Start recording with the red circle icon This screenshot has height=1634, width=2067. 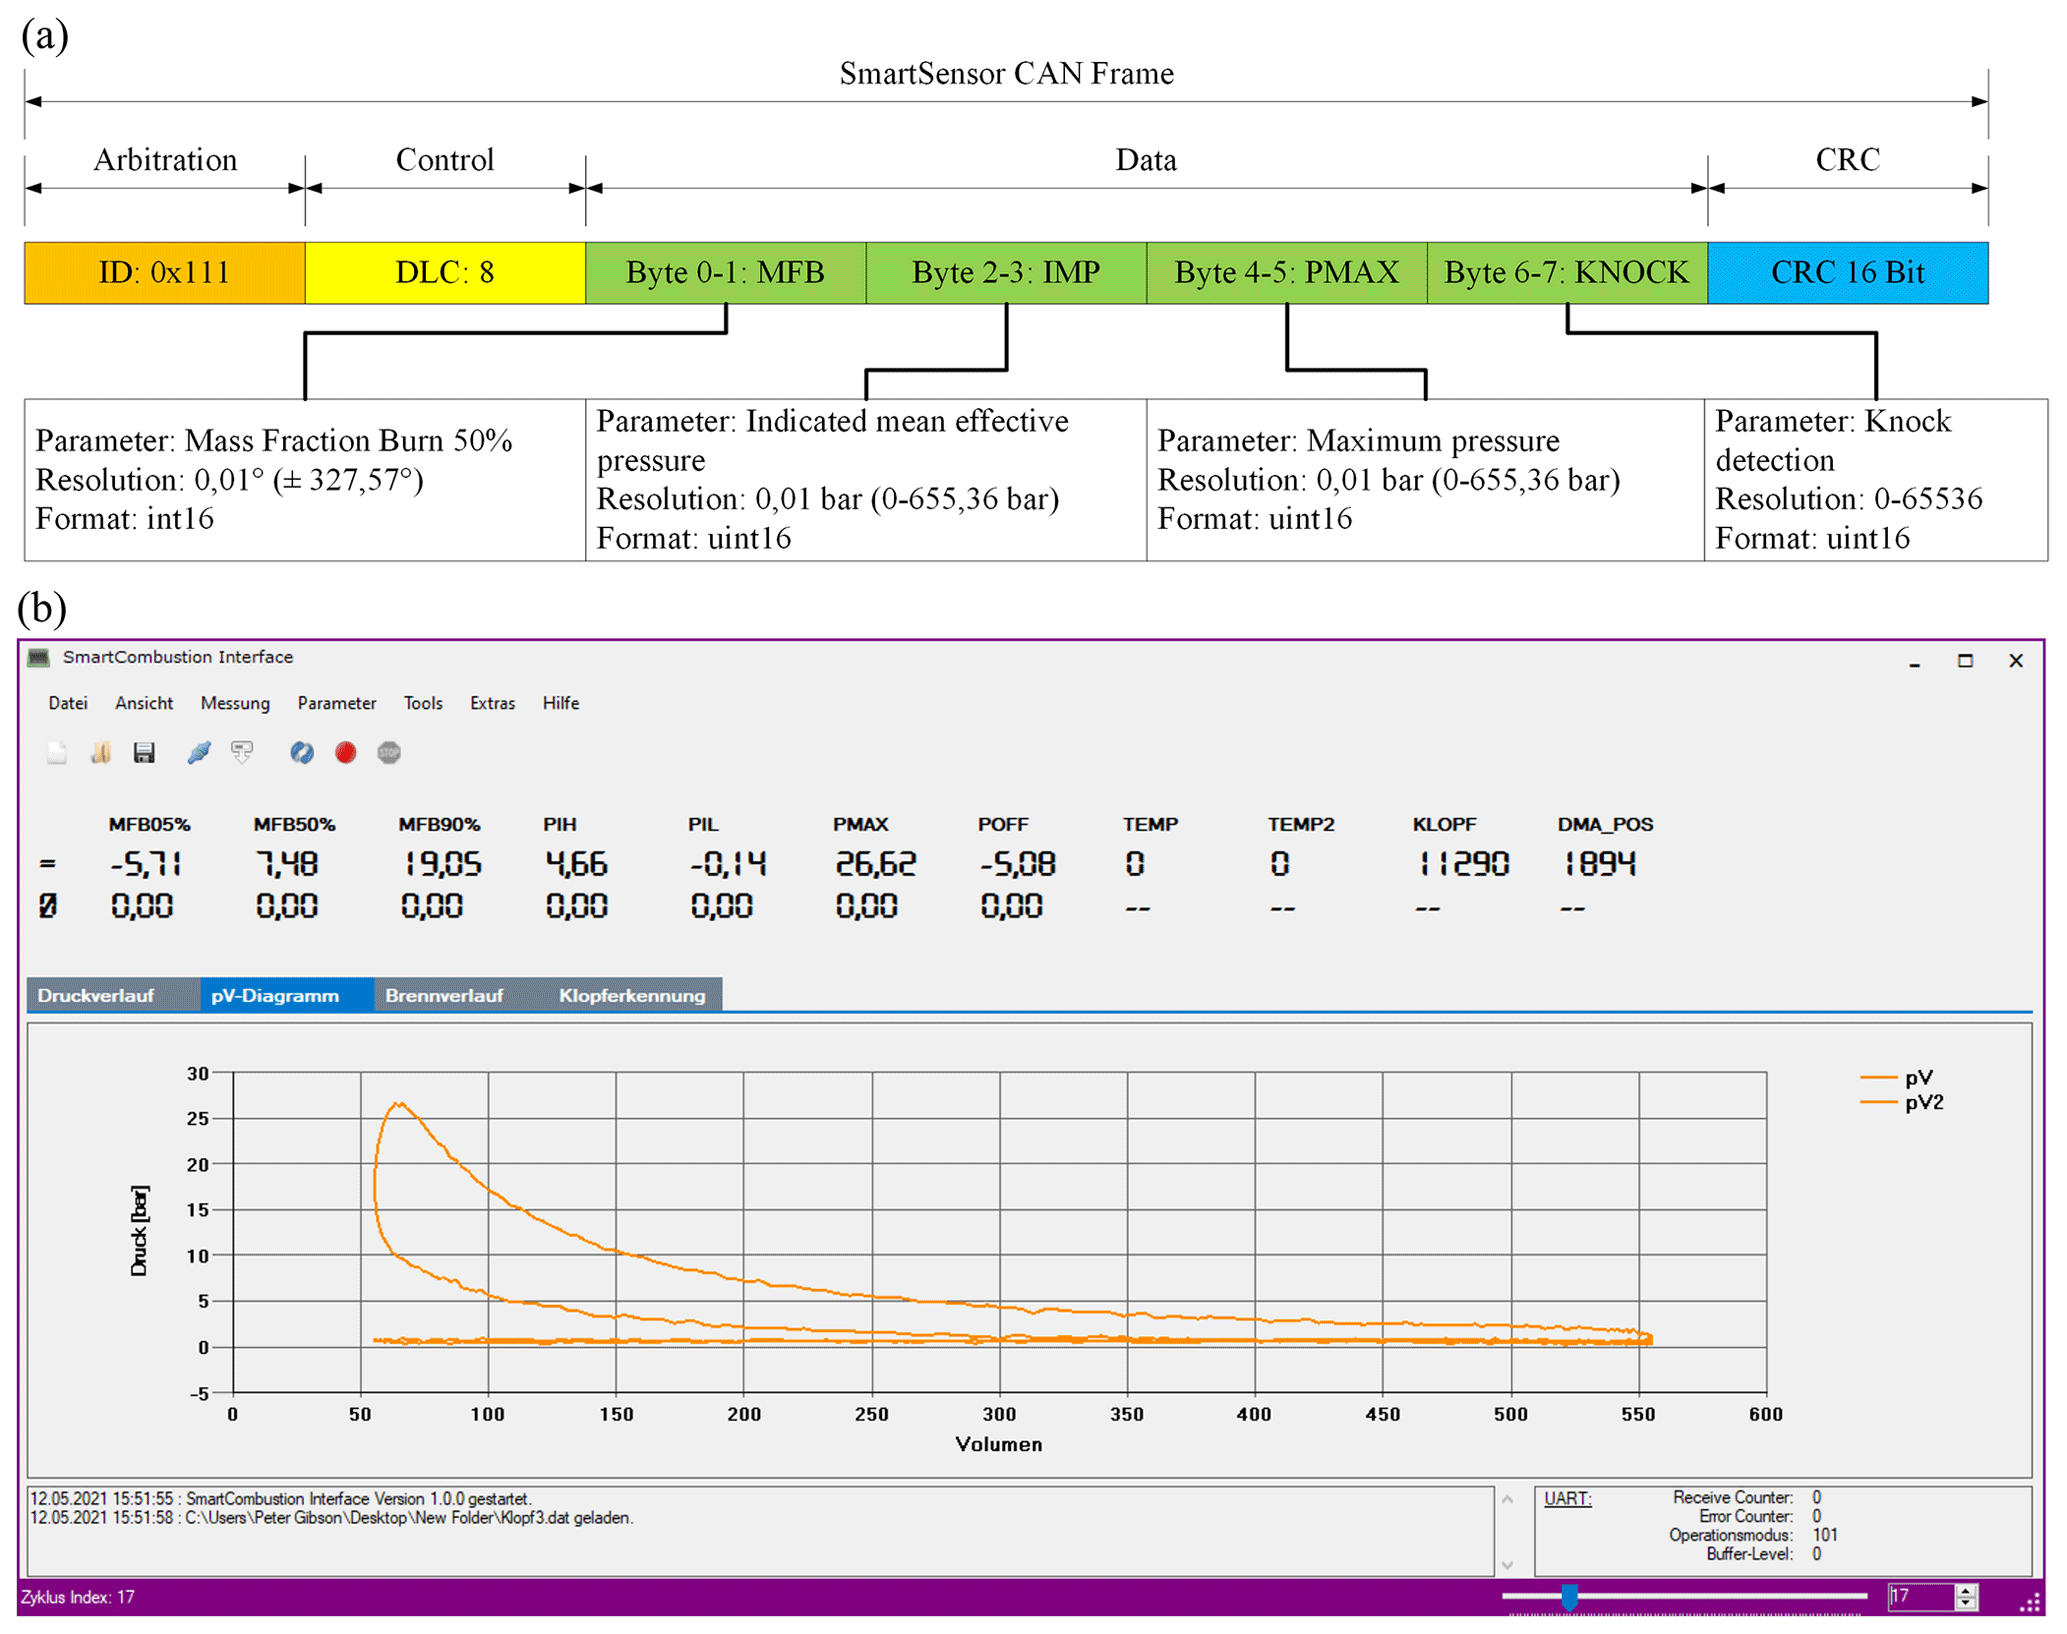(x=346, y=753)
